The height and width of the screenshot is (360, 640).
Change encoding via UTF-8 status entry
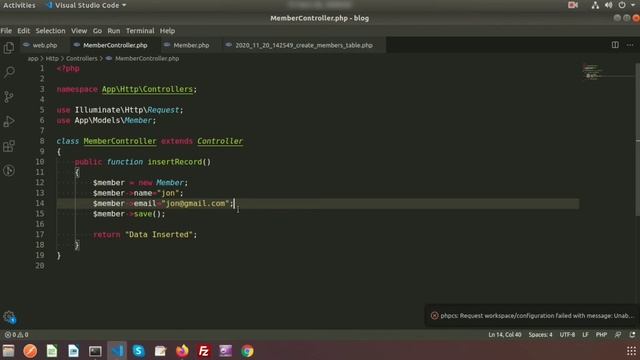(x=567, y=335)
